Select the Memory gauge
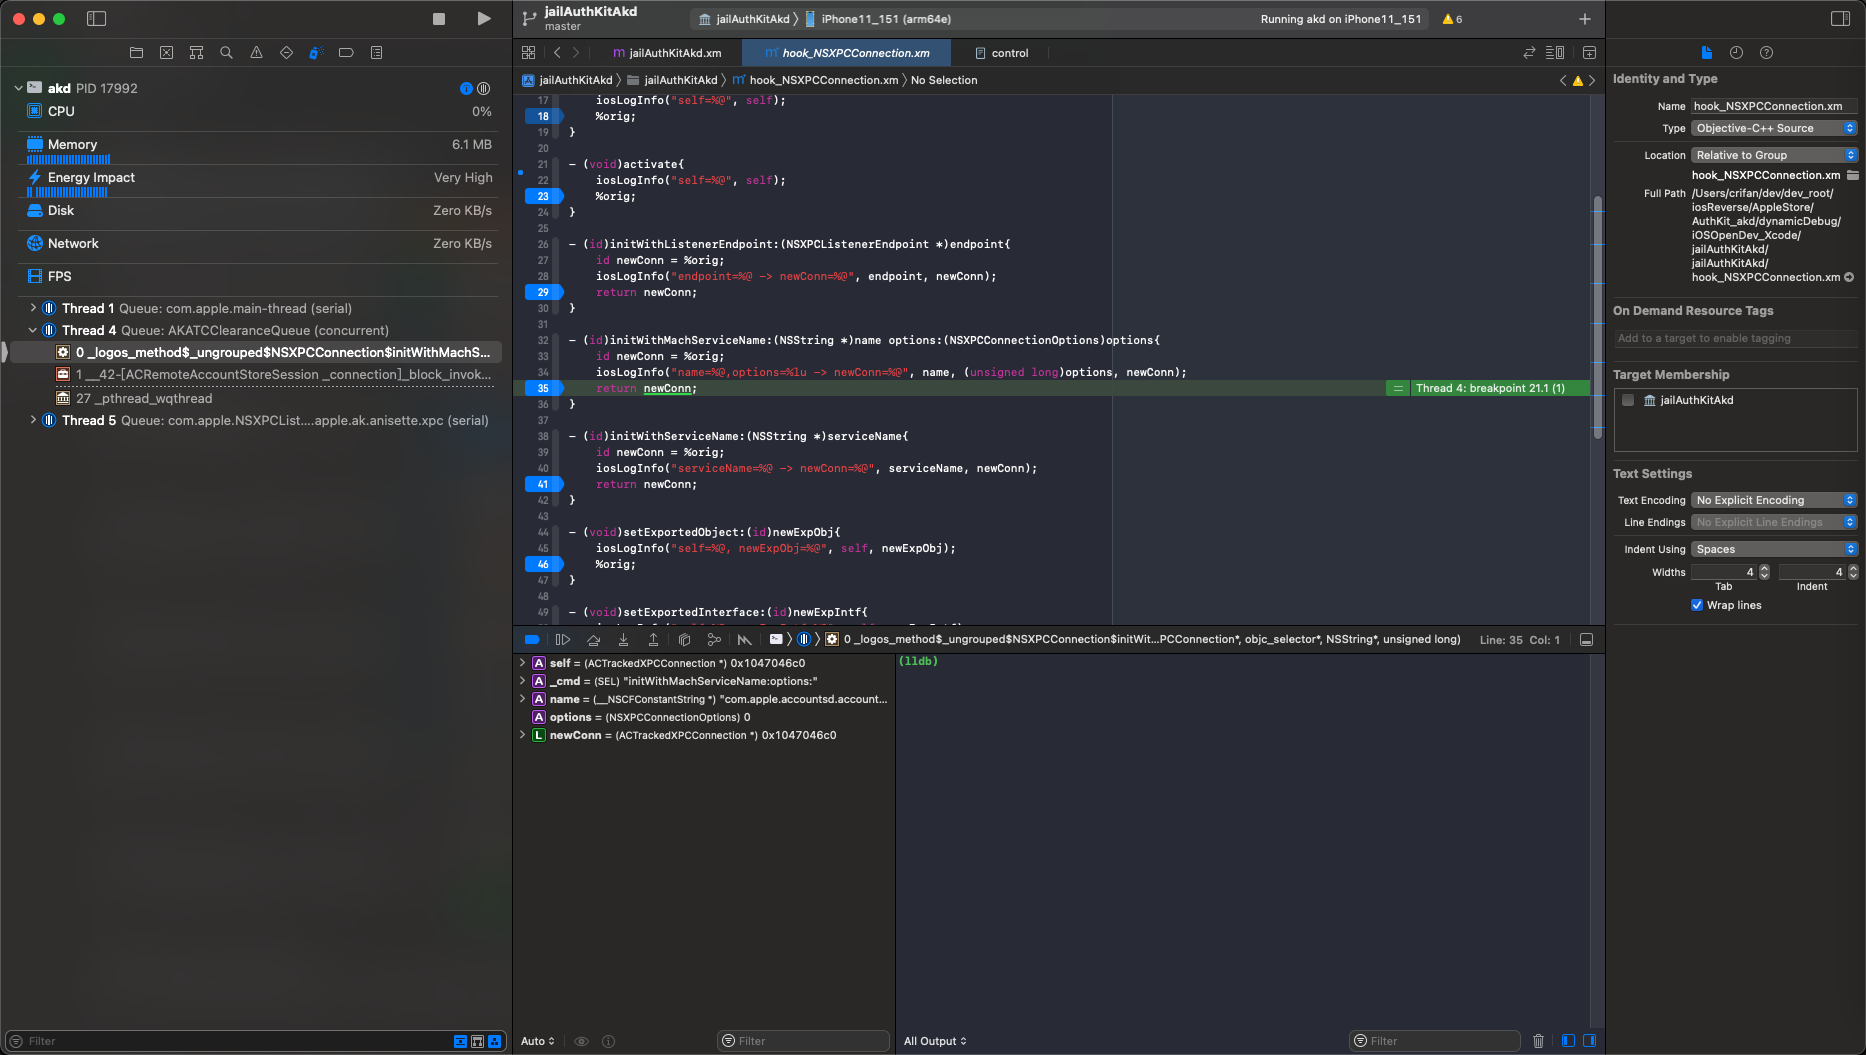 [258, 149]
